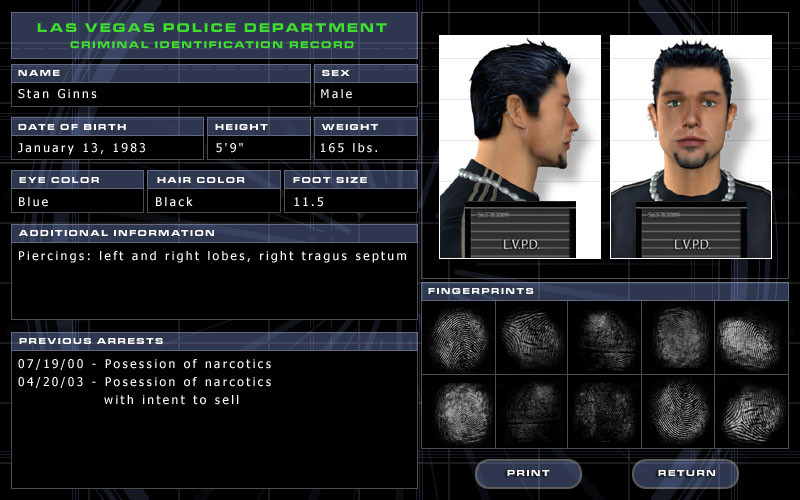Select the first fingerprint in top row
Image resolution: width=800 pixels, height=500 pixels.
pyautogui.click(x=459, y=338)
